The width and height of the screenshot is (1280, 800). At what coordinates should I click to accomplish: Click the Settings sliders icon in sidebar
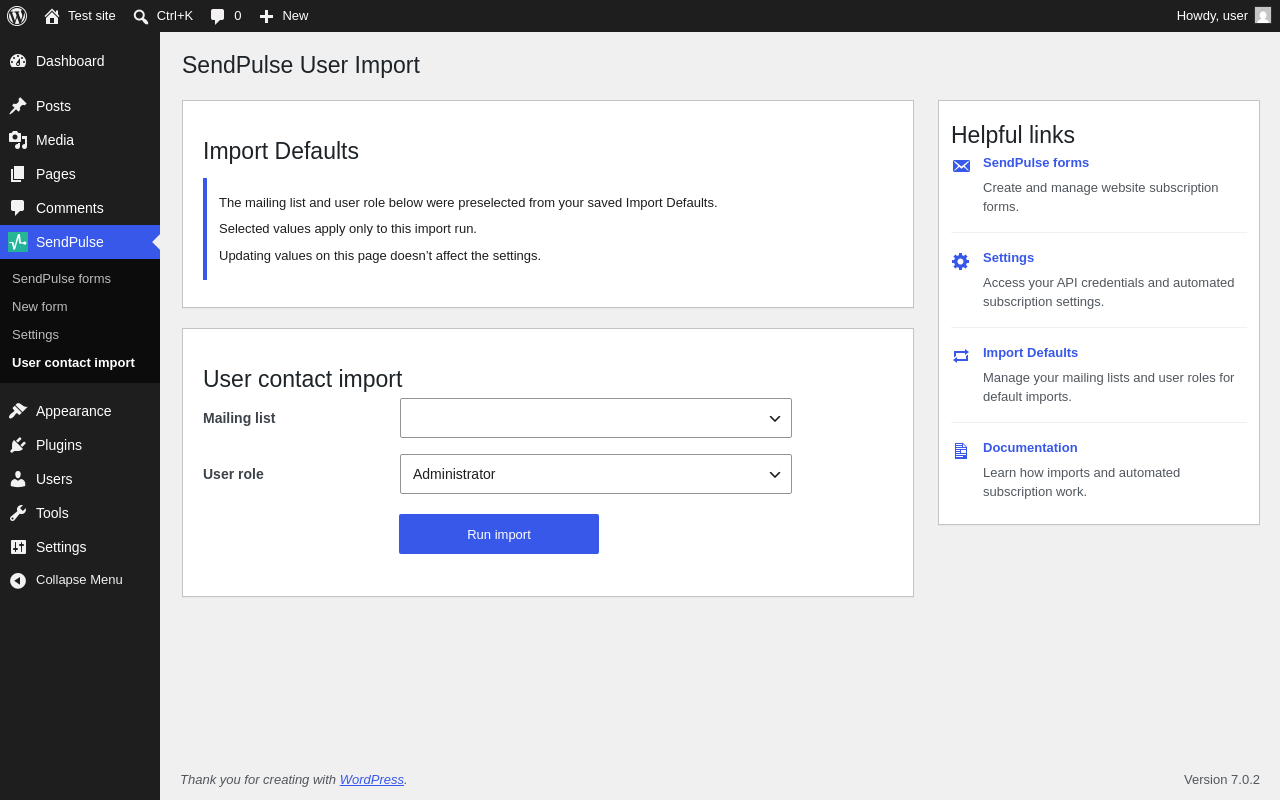pos(18,547)
